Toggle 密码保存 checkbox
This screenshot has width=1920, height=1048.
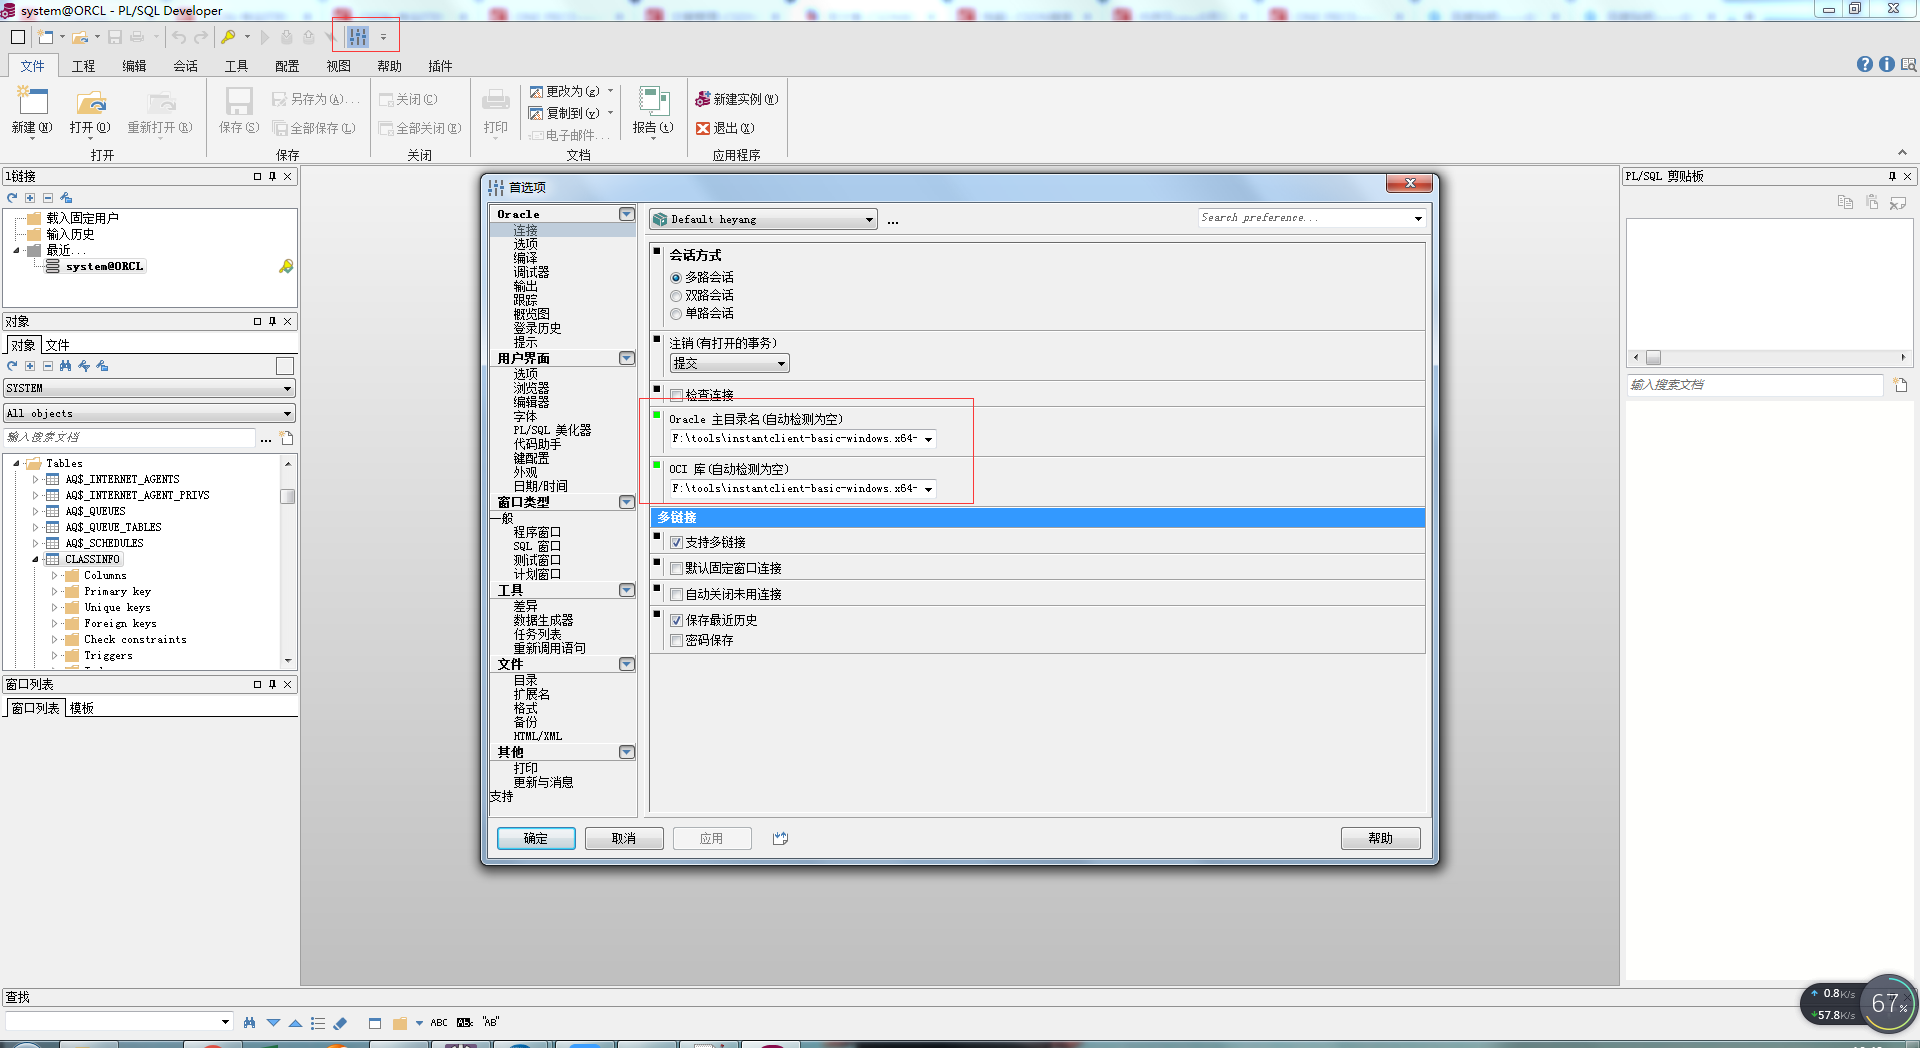[676, 640]
